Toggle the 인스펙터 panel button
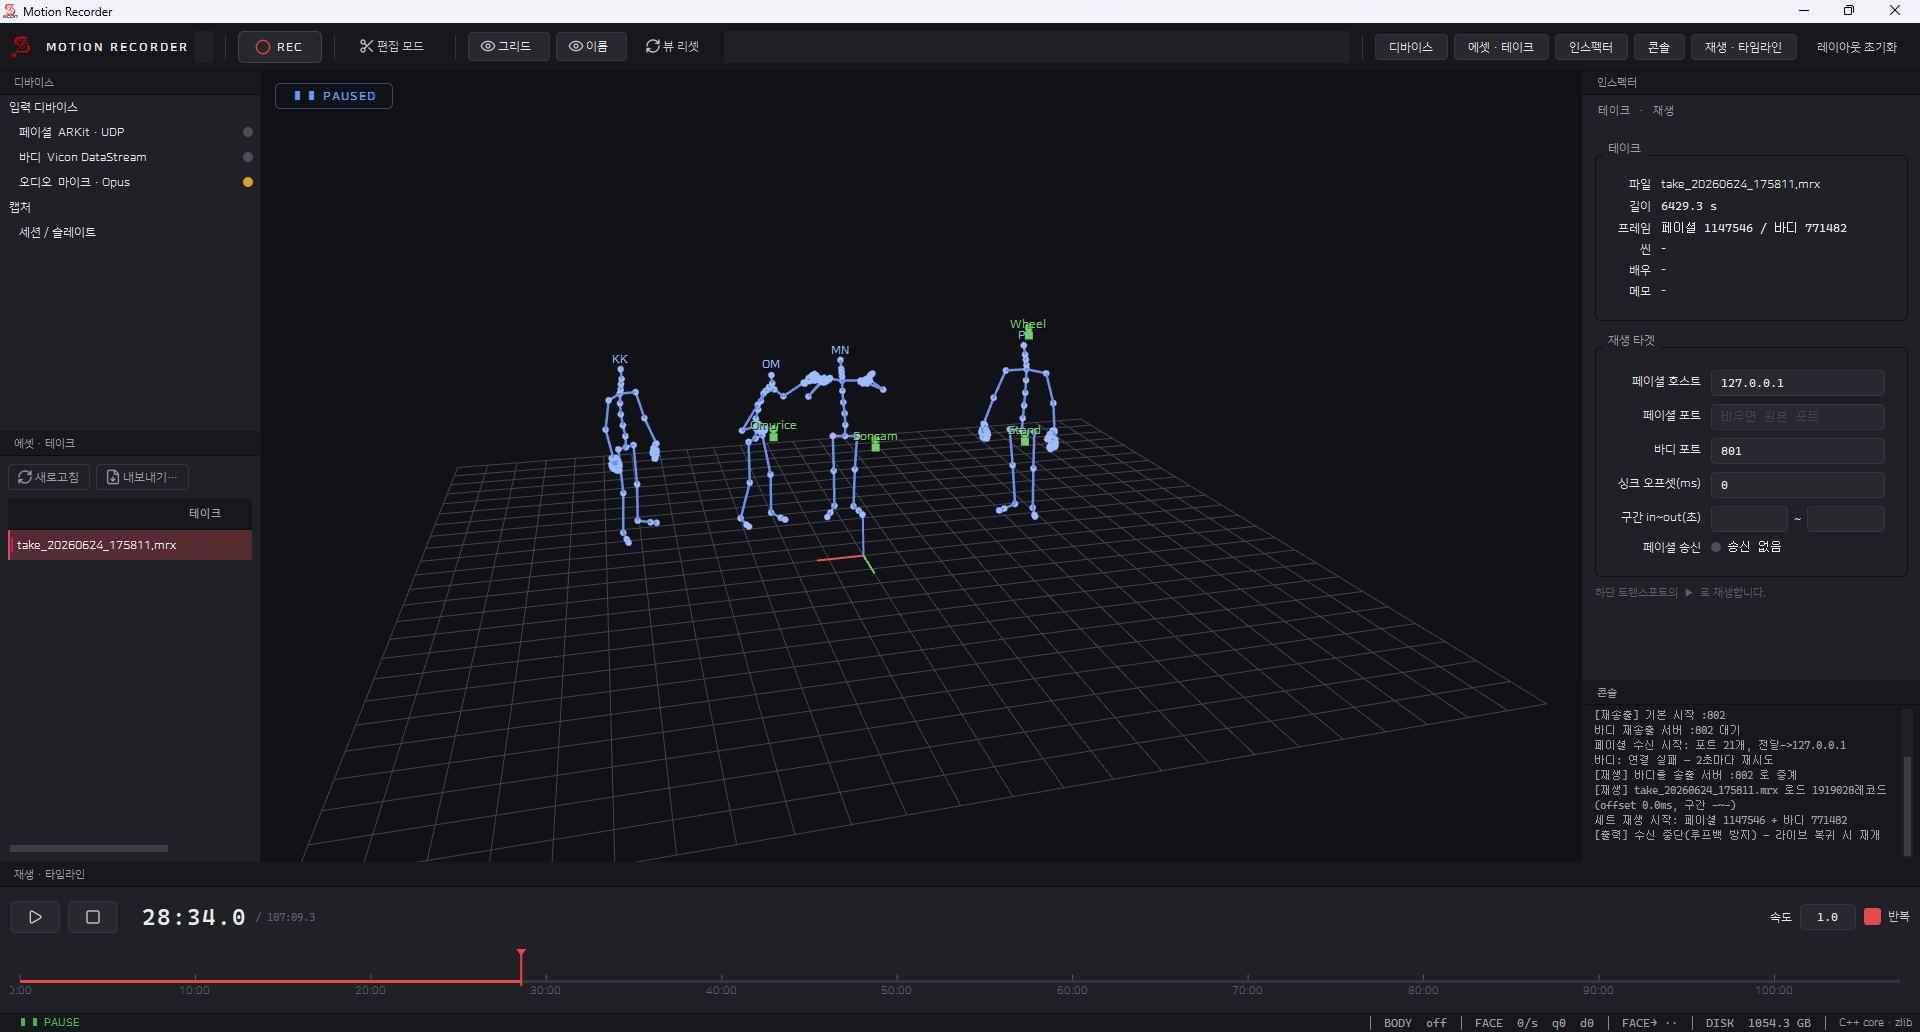 1590,47
